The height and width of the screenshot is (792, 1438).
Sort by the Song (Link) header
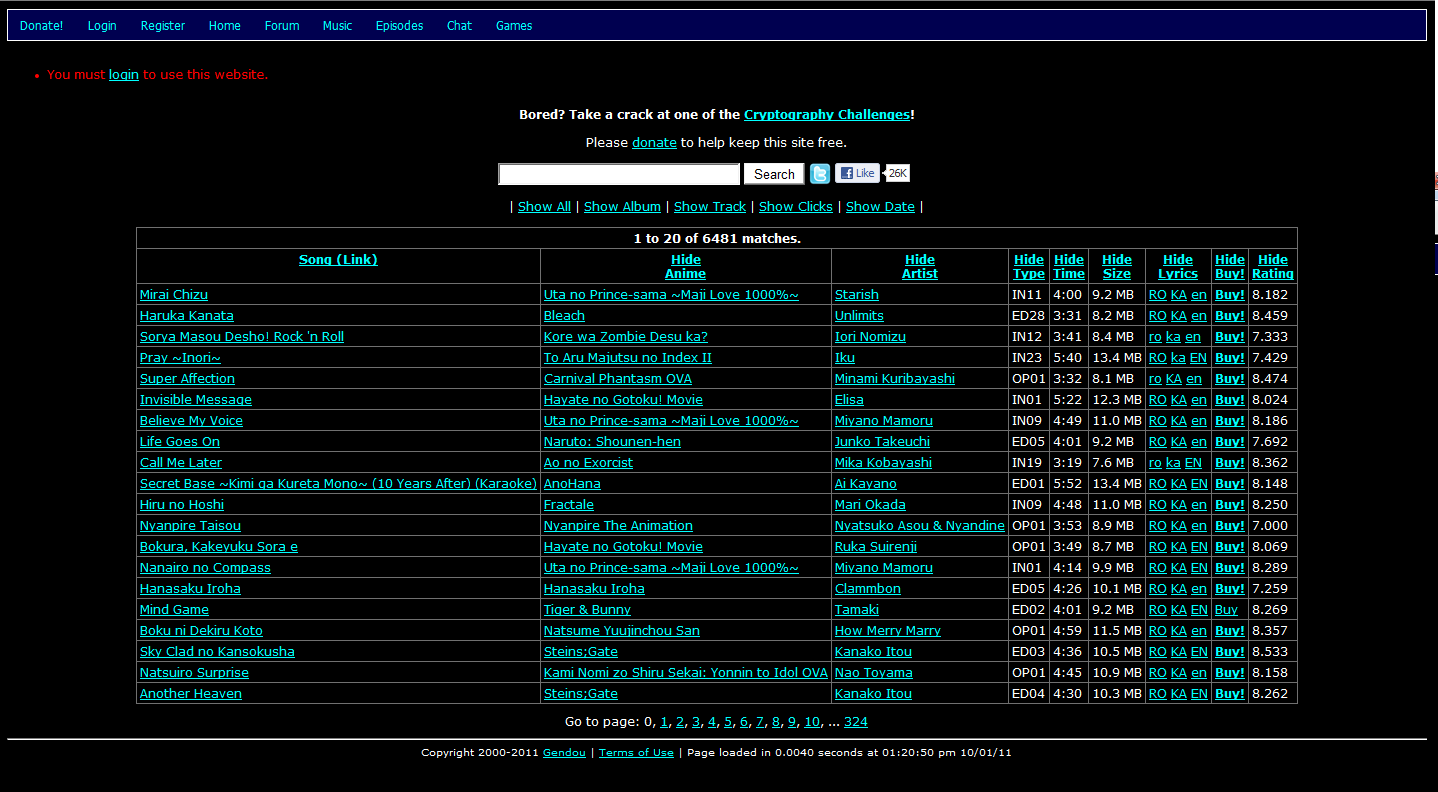pyautogui.click(x=338, y=260)
